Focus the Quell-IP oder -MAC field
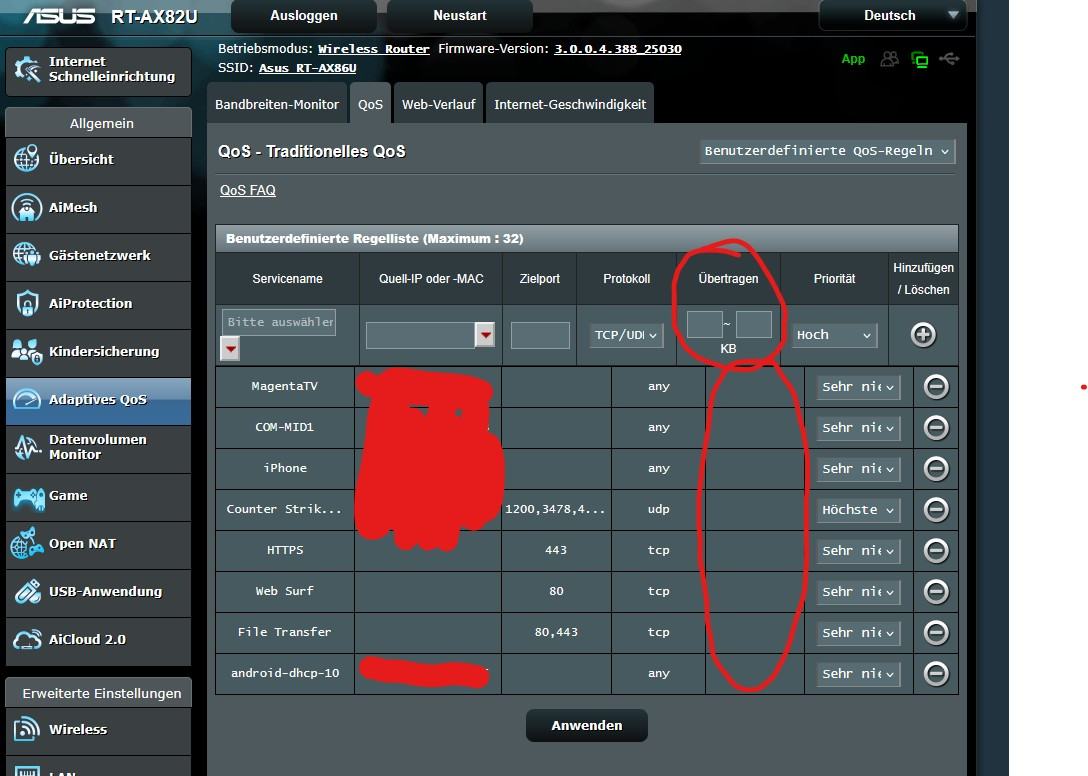Image resolution: width=1088 pixels, height=776 pixels. coord(420,335)
